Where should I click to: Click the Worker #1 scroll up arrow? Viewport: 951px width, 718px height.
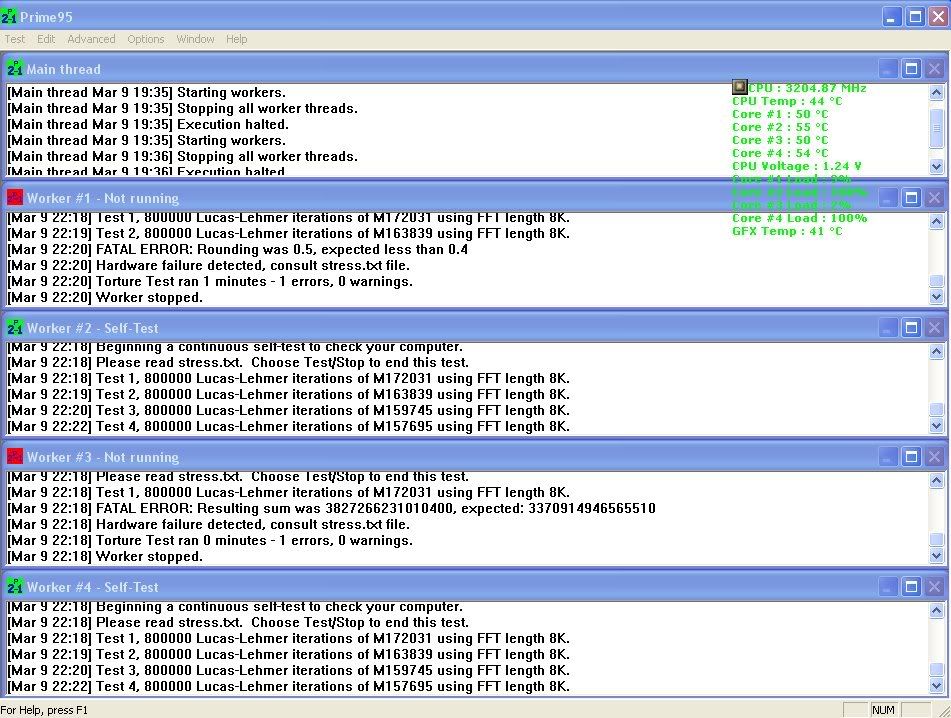(936, 222)
